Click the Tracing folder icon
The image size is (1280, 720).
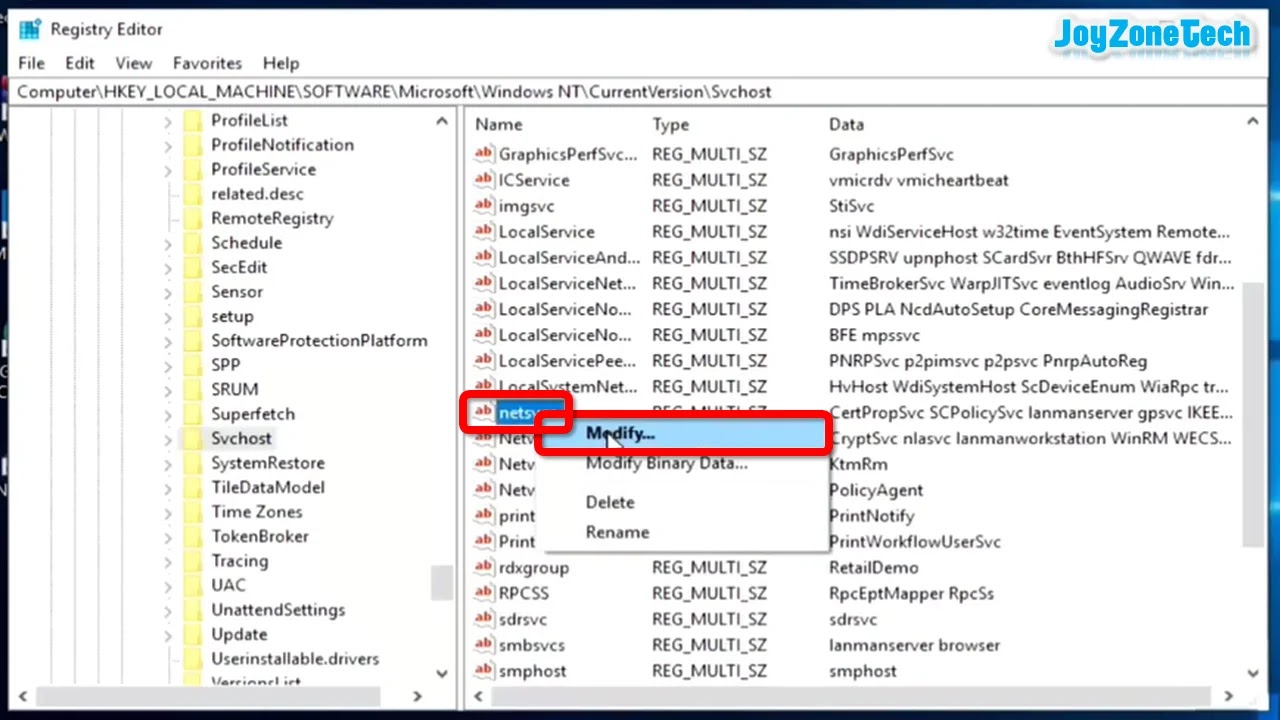(x=193, y=561)
